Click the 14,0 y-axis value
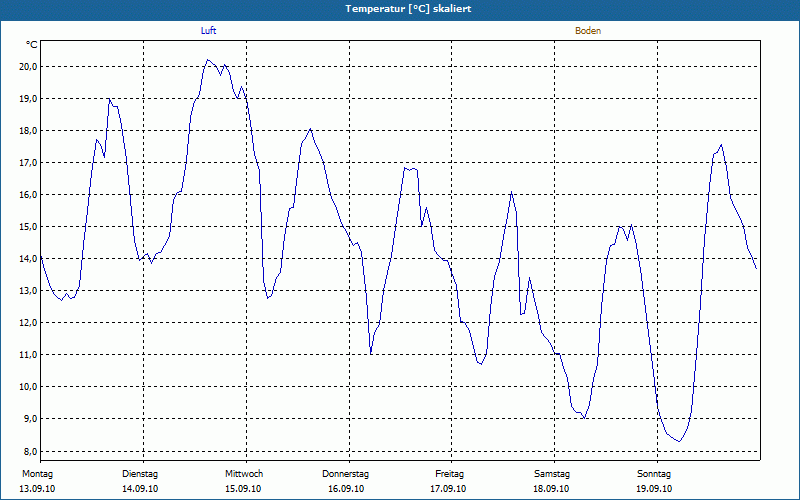Viewport: 800px width, 500px height. [x=28, y=259]
